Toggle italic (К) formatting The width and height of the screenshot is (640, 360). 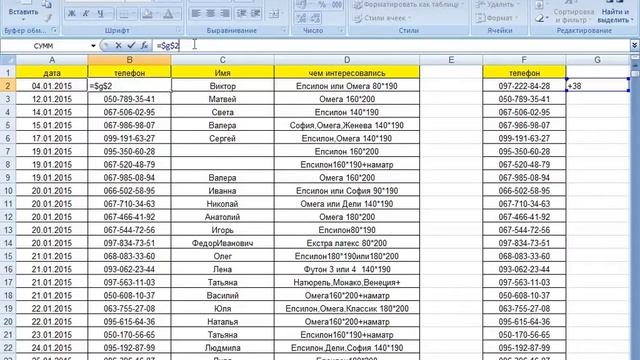86,13
